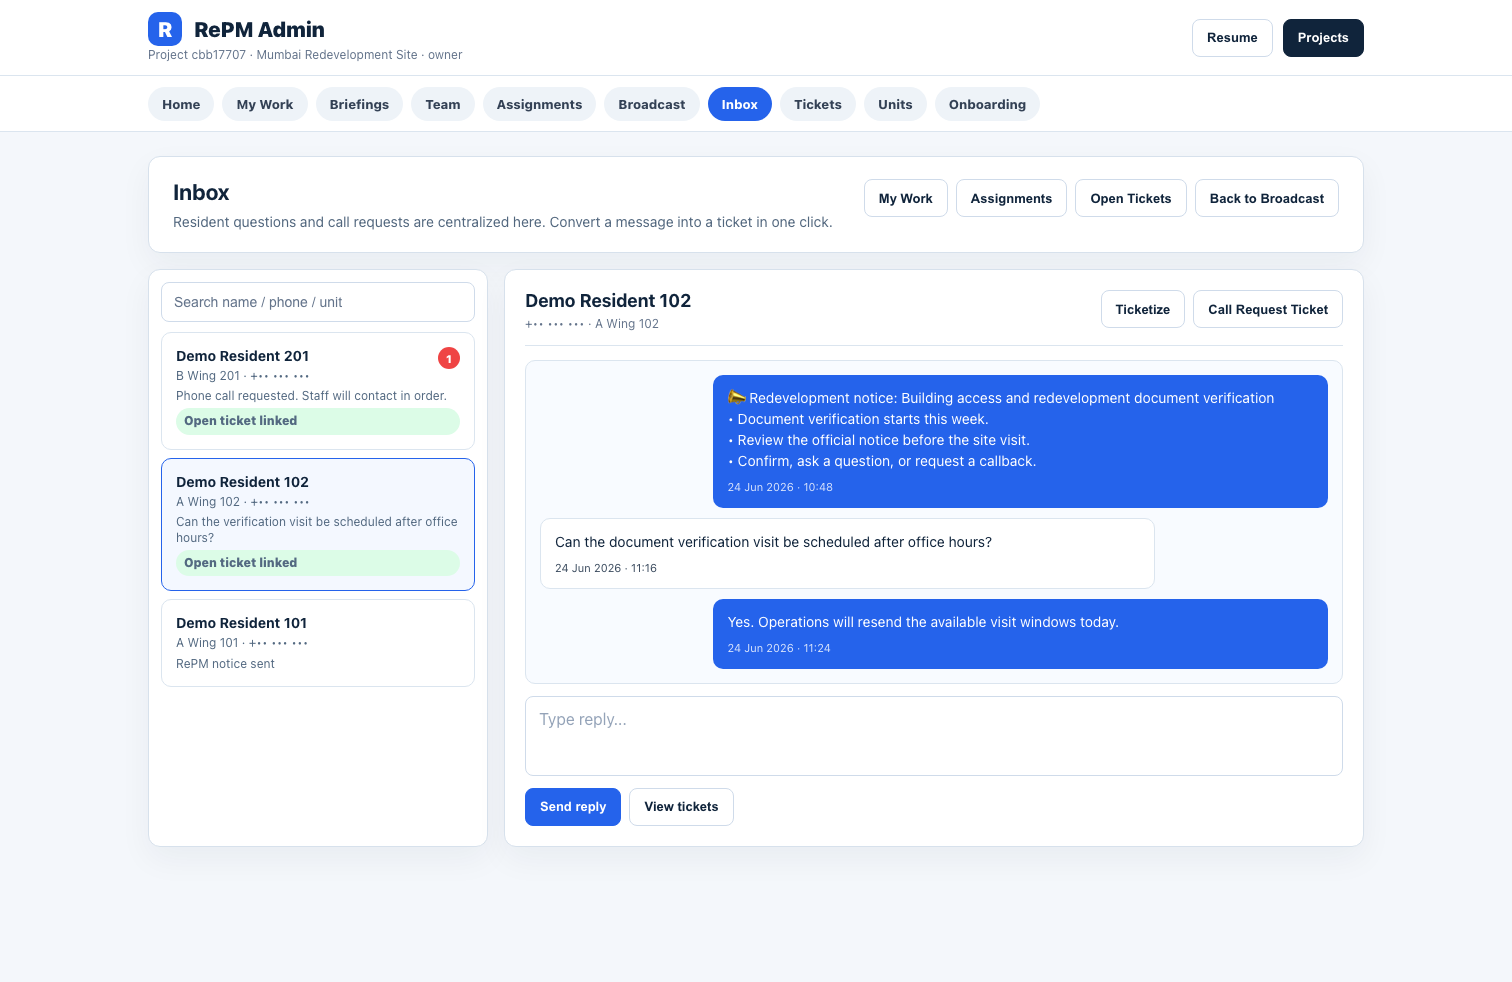The image size is (1512, 982).
Task: Switch to the Broadcast tab
Action: click(x=652, y=104)
